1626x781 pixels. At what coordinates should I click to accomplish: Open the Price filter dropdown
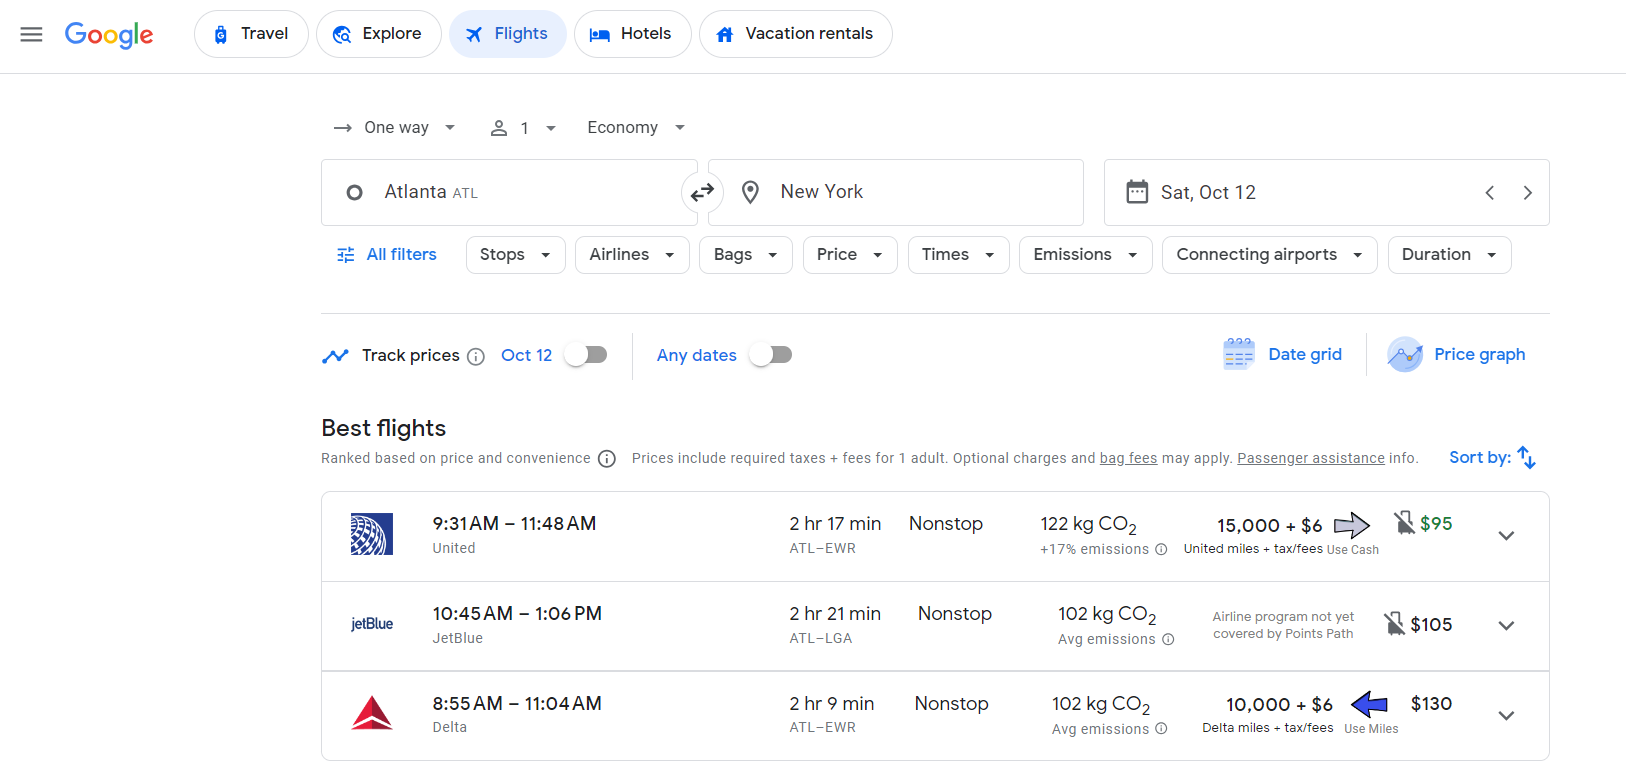[850, 255]
